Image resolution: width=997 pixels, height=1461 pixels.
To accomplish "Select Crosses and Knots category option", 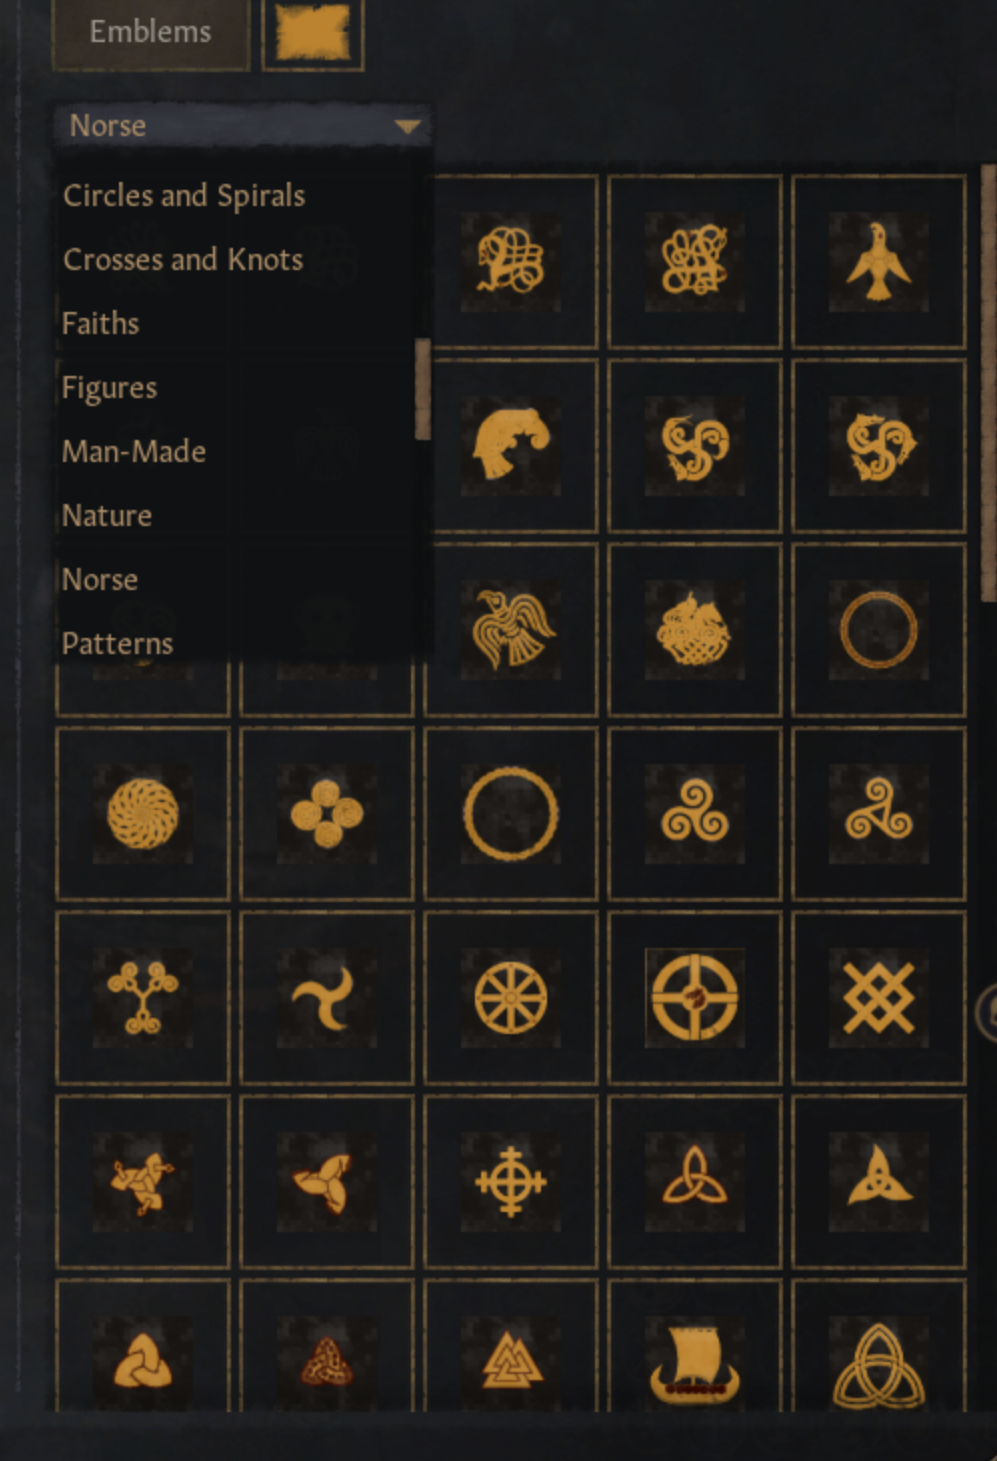I will 183,259.
